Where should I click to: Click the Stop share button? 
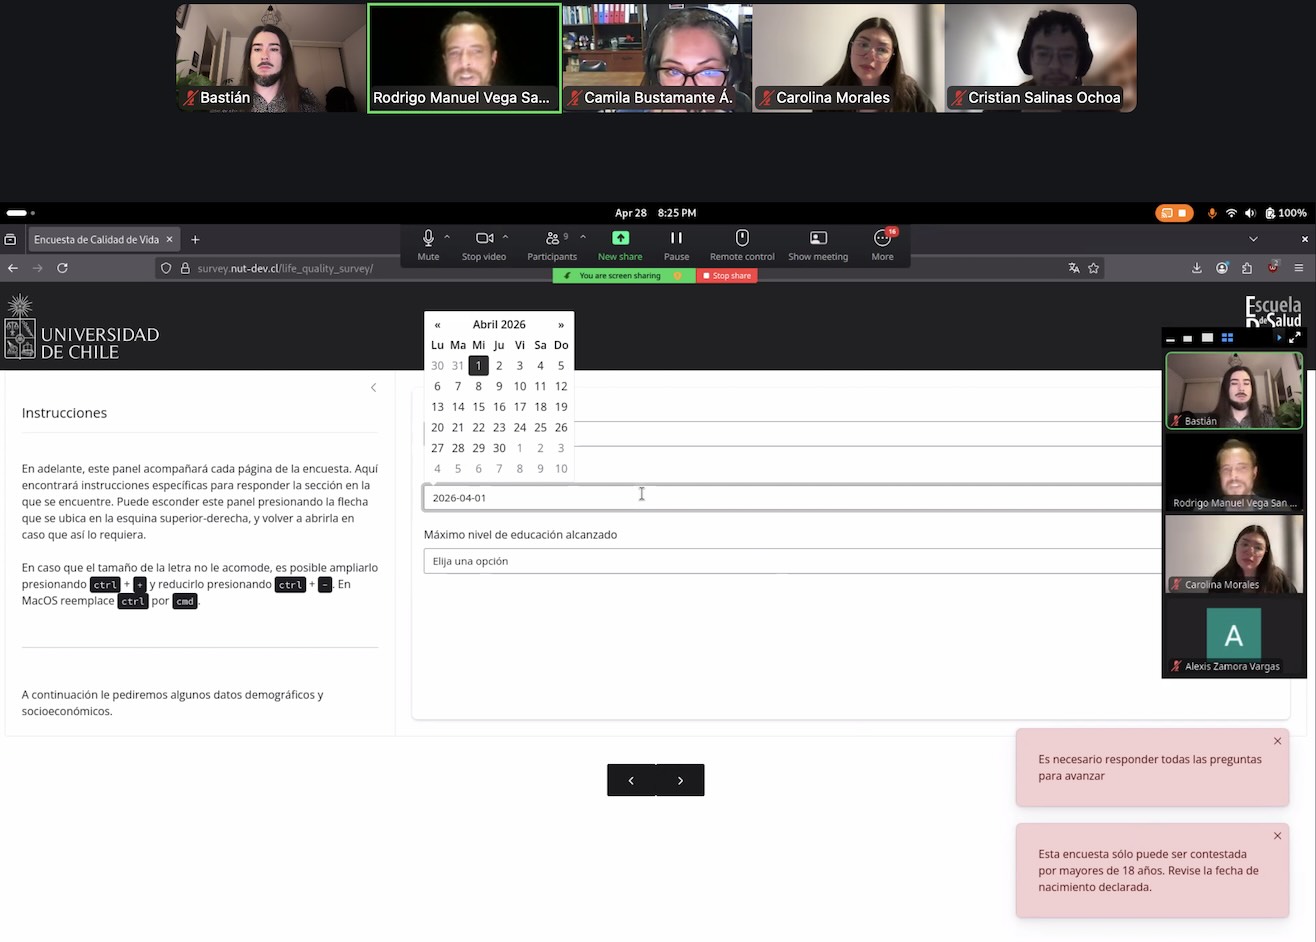pyautogui.click(x=727, y=276)
